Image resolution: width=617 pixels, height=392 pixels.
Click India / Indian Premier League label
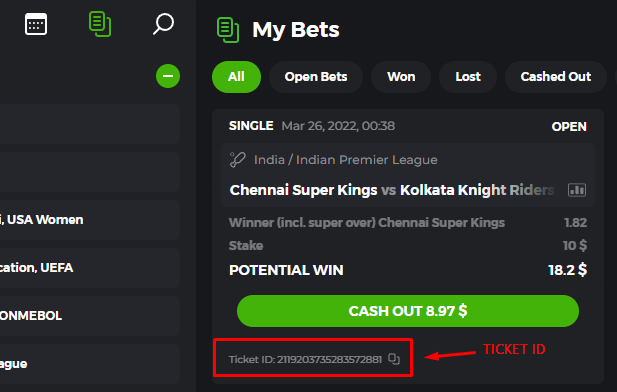[345, 160]
